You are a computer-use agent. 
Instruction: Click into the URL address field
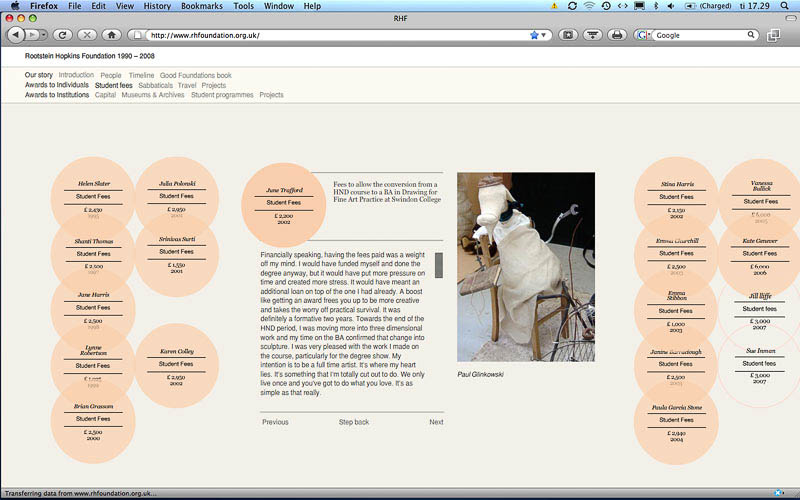tap(337, 35)
